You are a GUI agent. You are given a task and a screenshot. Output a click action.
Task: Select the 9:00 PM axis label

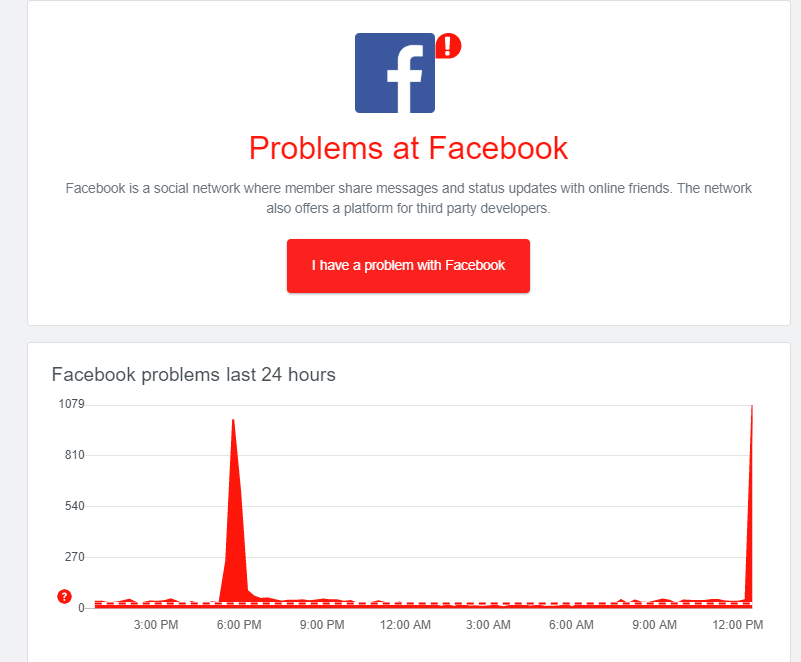click(x=322, y=625)
